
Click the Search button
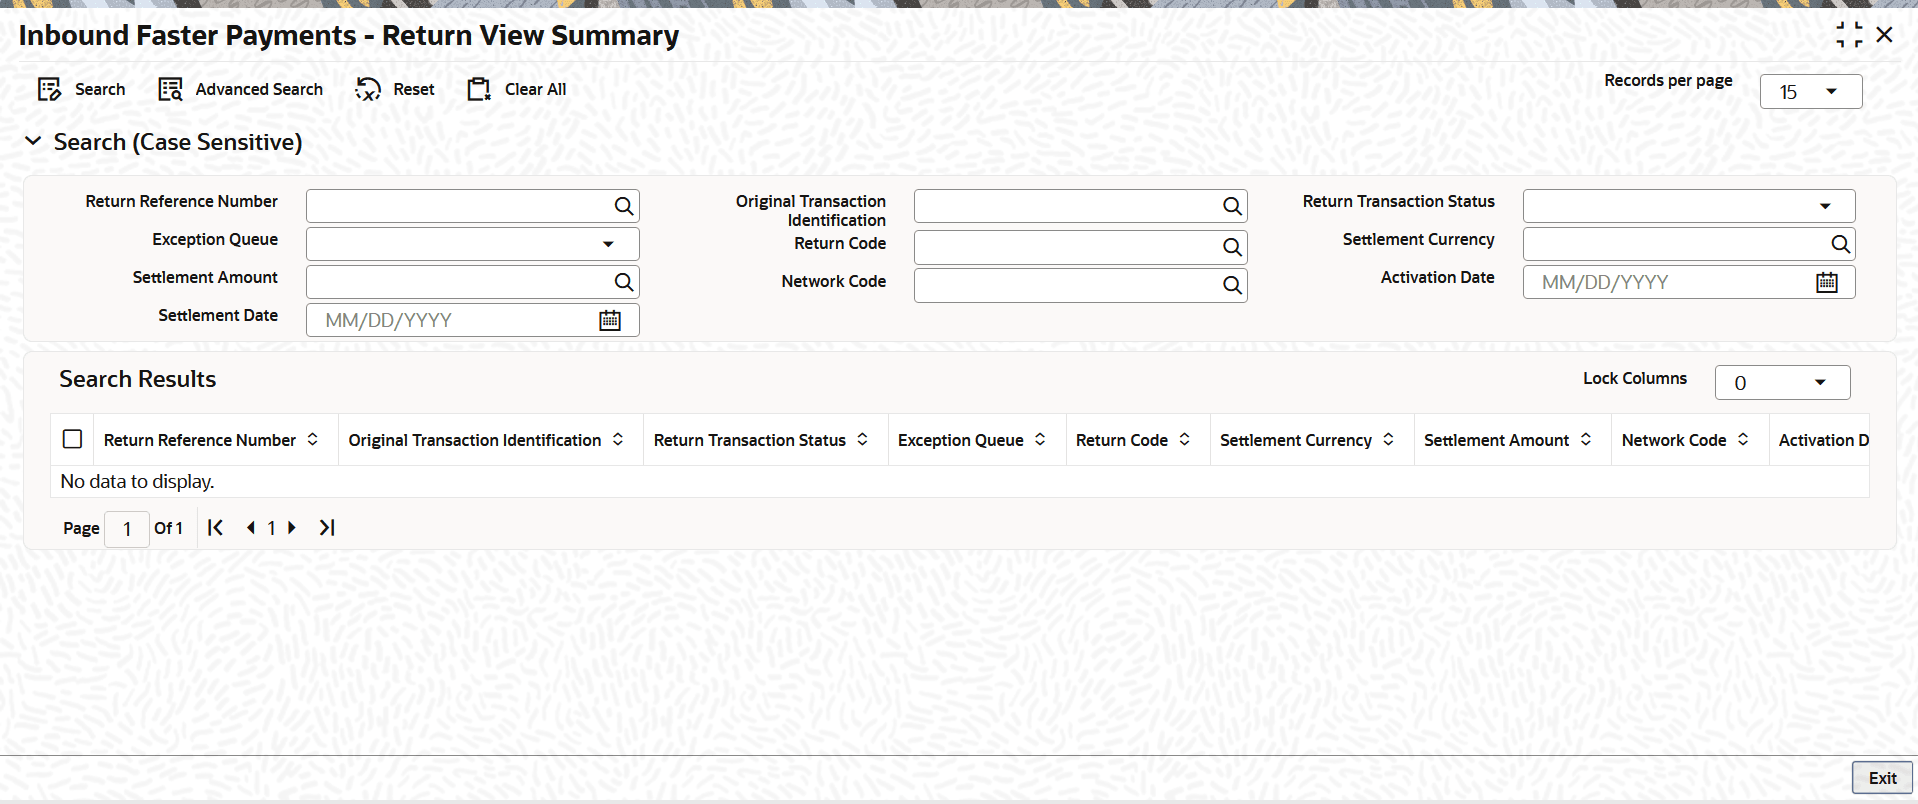[x=81, y=90]
